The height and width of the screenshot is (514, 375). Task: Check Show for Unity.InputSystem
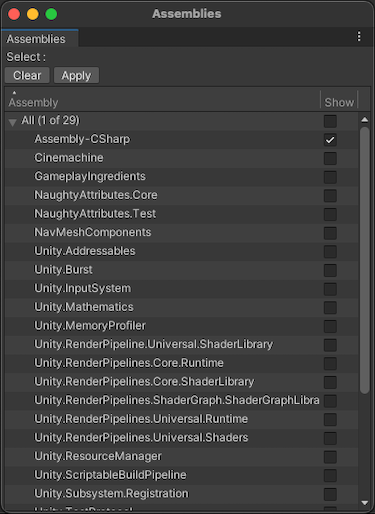(330, 289)
